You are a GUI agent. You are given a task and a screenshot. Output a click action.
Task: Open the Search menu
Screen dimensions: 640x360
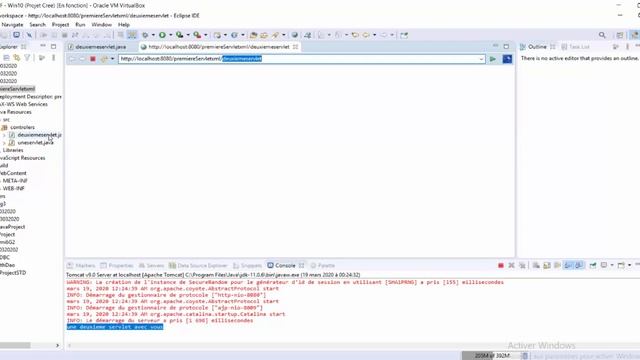pyautogui.click(x=38, y=24)
